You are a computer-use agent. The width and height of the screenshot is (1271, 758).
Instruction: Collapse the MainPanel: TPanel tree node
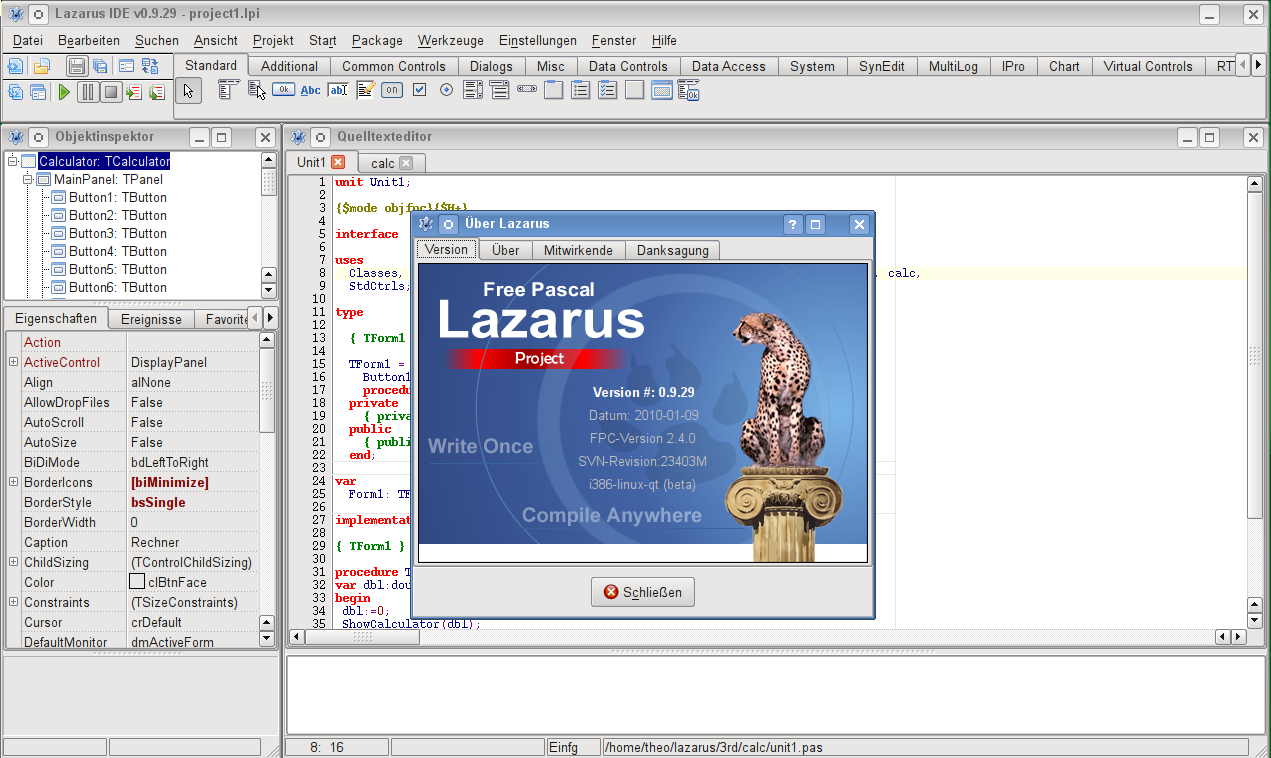pyautogui.click(x=28, y=179)
